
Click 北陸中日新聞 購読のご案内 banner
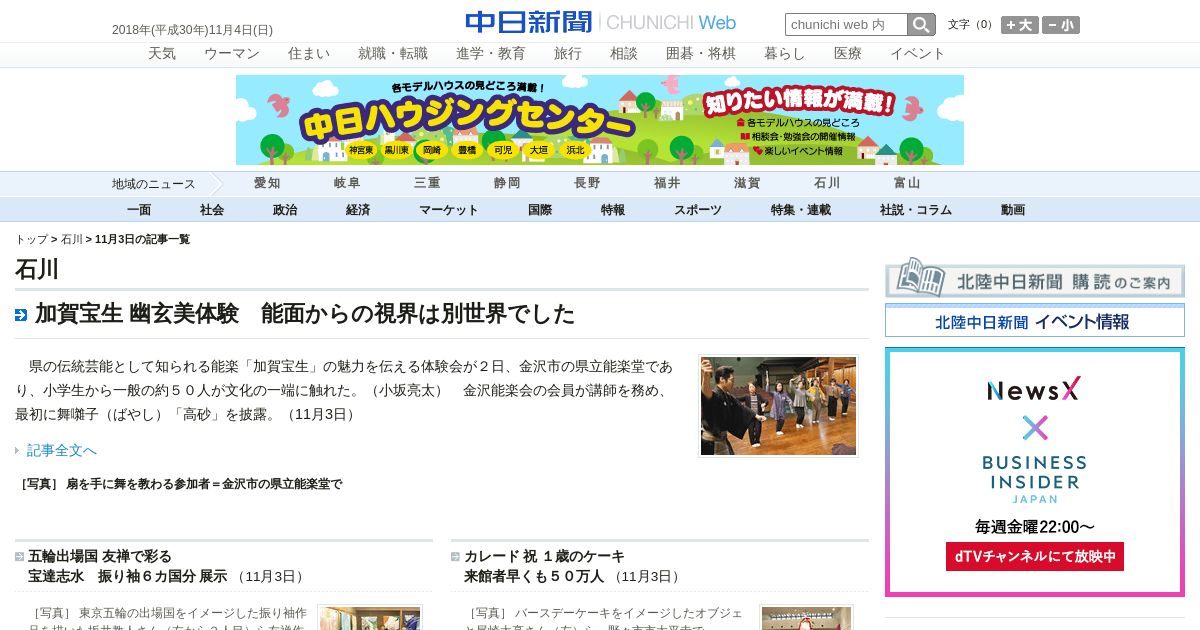1035,279
